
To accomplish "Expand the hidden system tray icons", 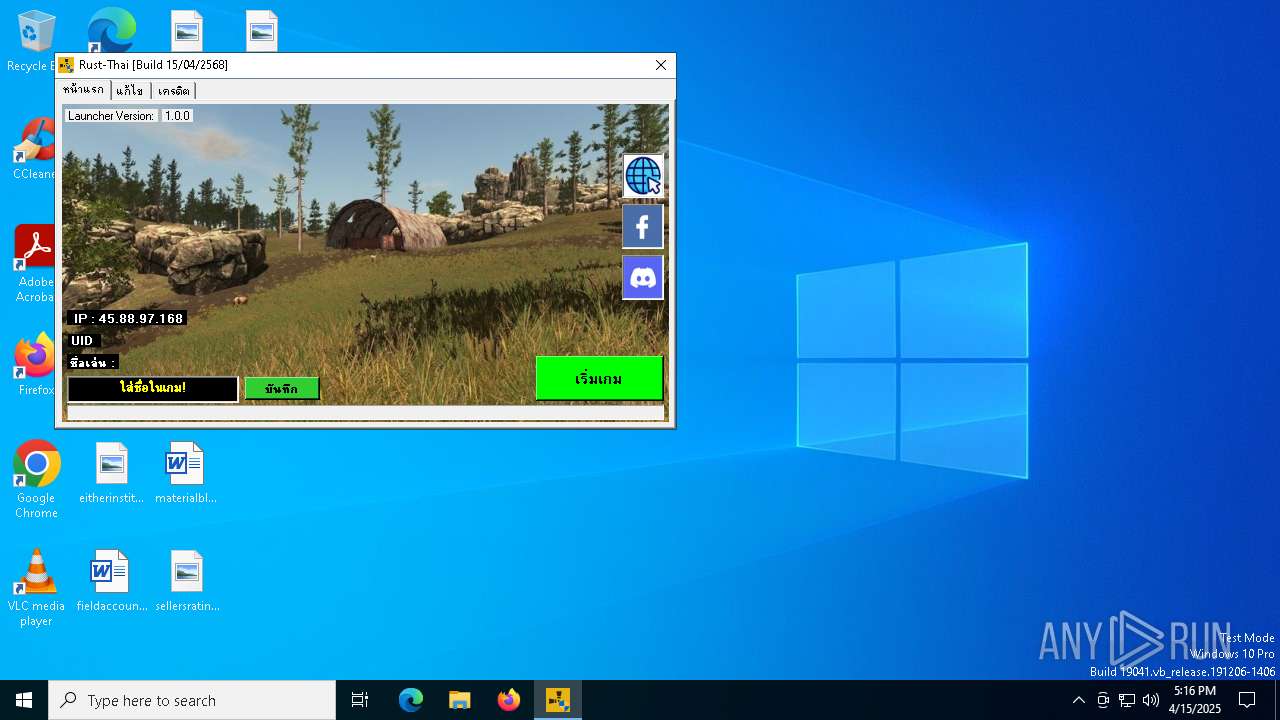I will click(1078, 700).
